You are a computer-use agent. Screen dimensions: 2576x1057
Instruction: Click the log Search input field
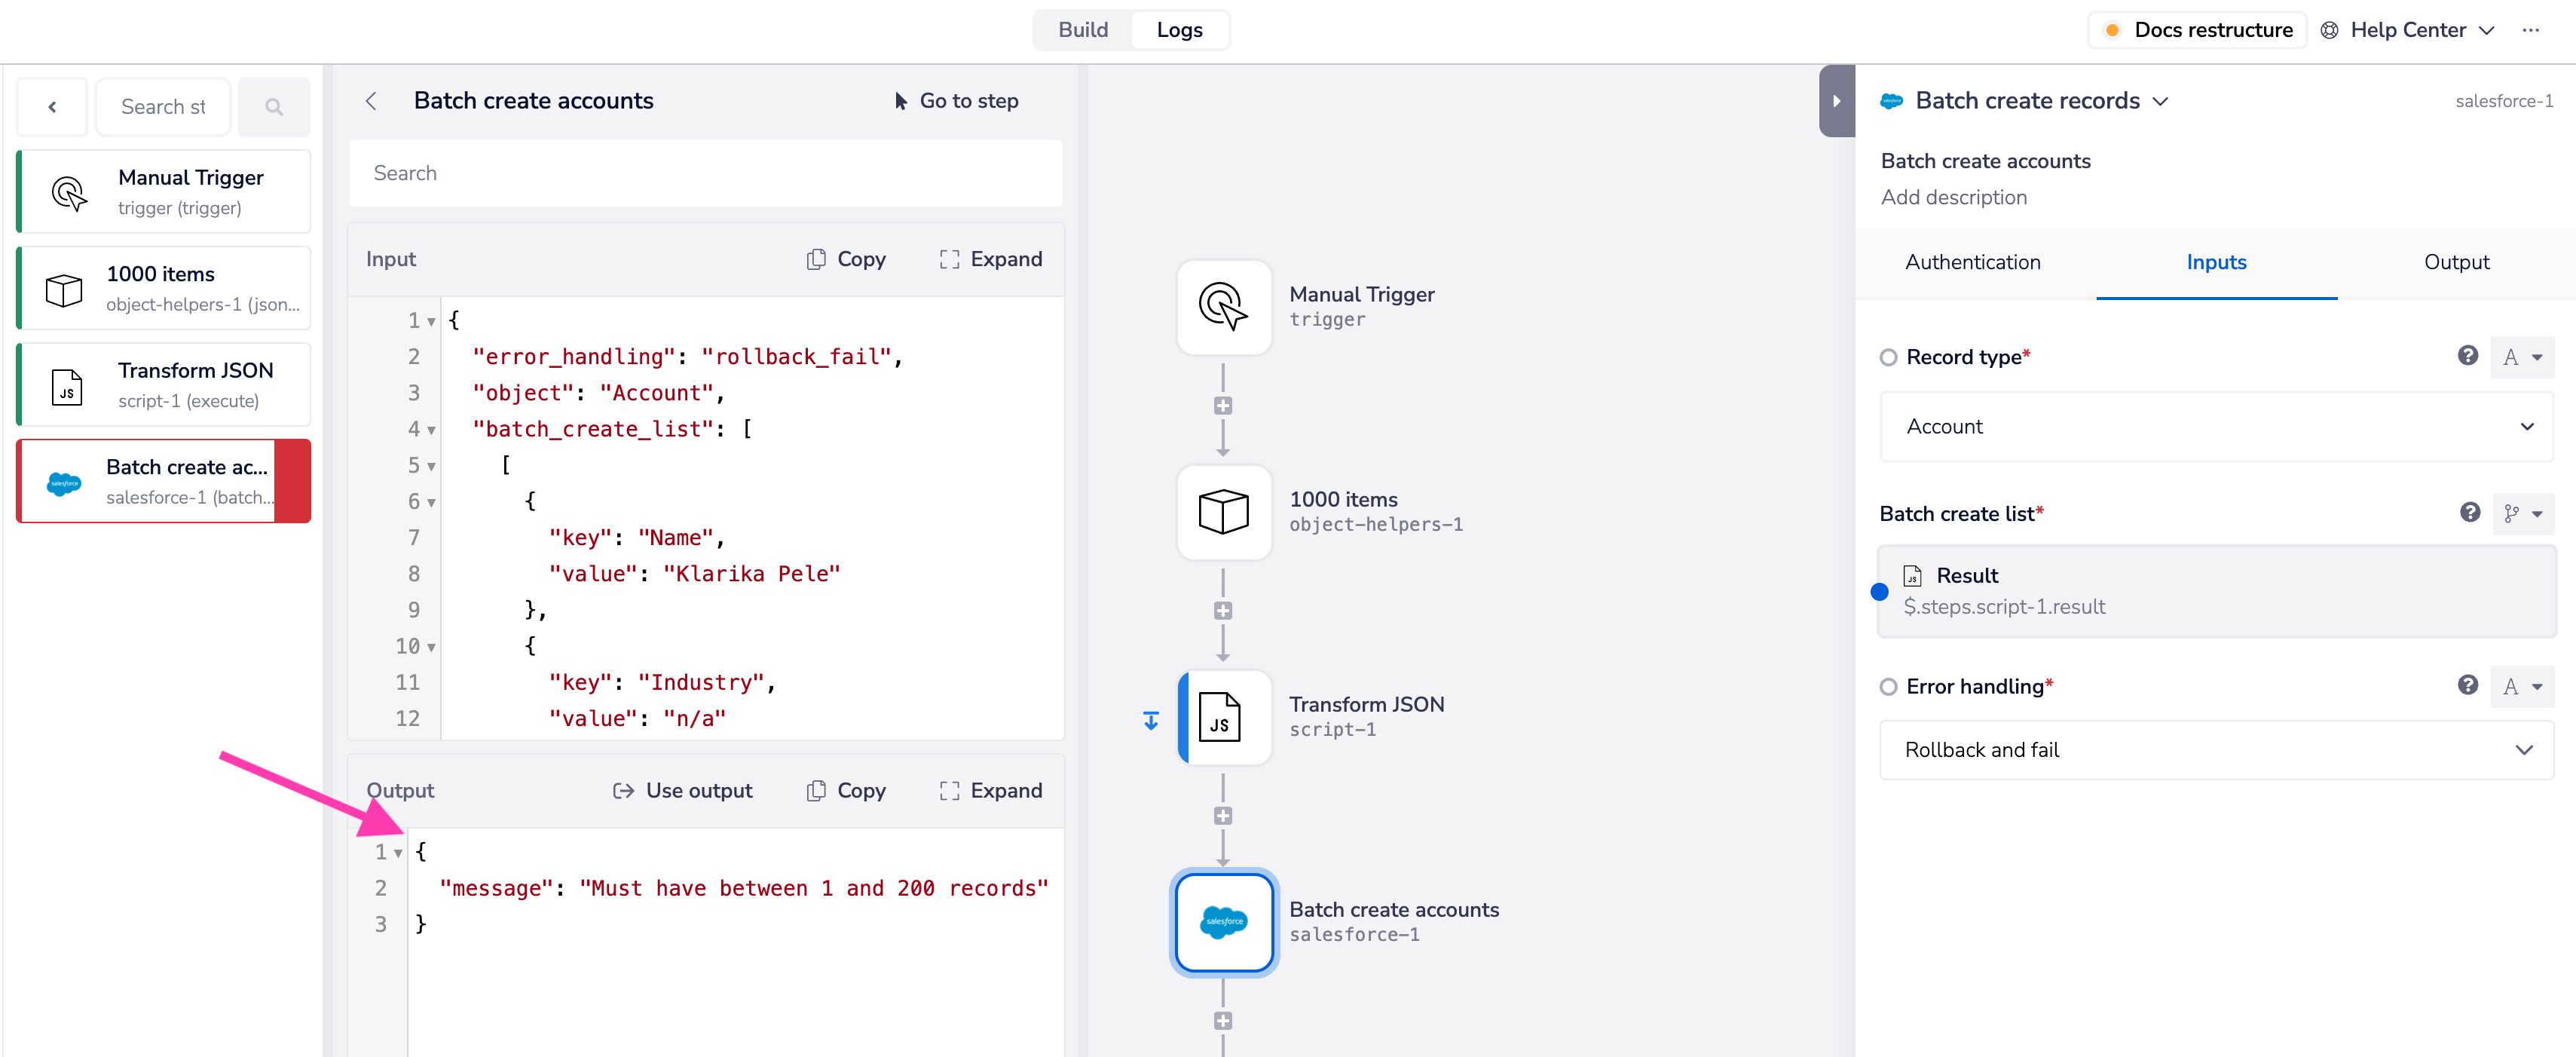point(705,173)
